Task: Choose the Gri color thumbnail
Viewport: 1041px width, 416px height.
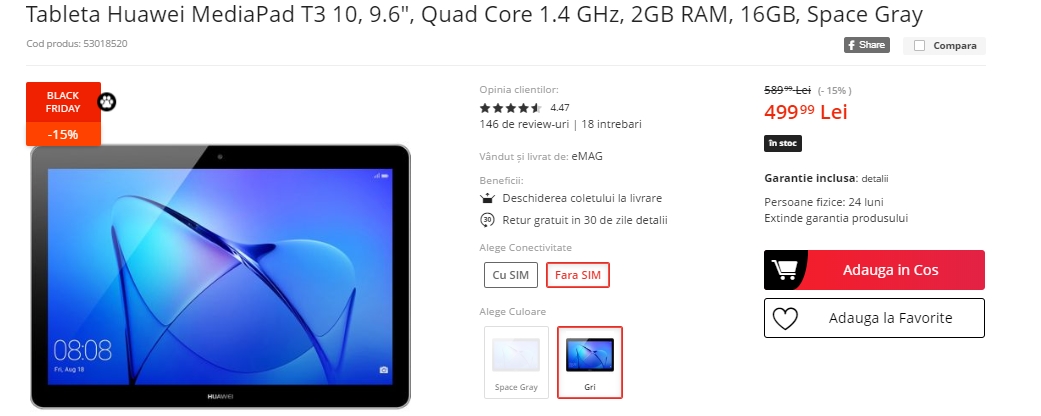Action: 590,362
